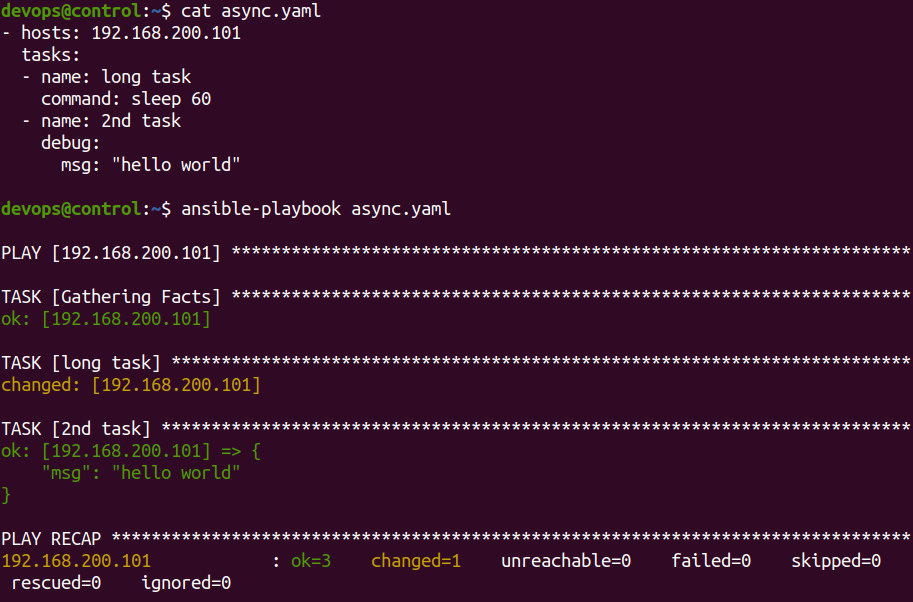Click the 'PLAY RECAP' header
The height and width of the screenshot is (602, 913).
click(51, 539)
